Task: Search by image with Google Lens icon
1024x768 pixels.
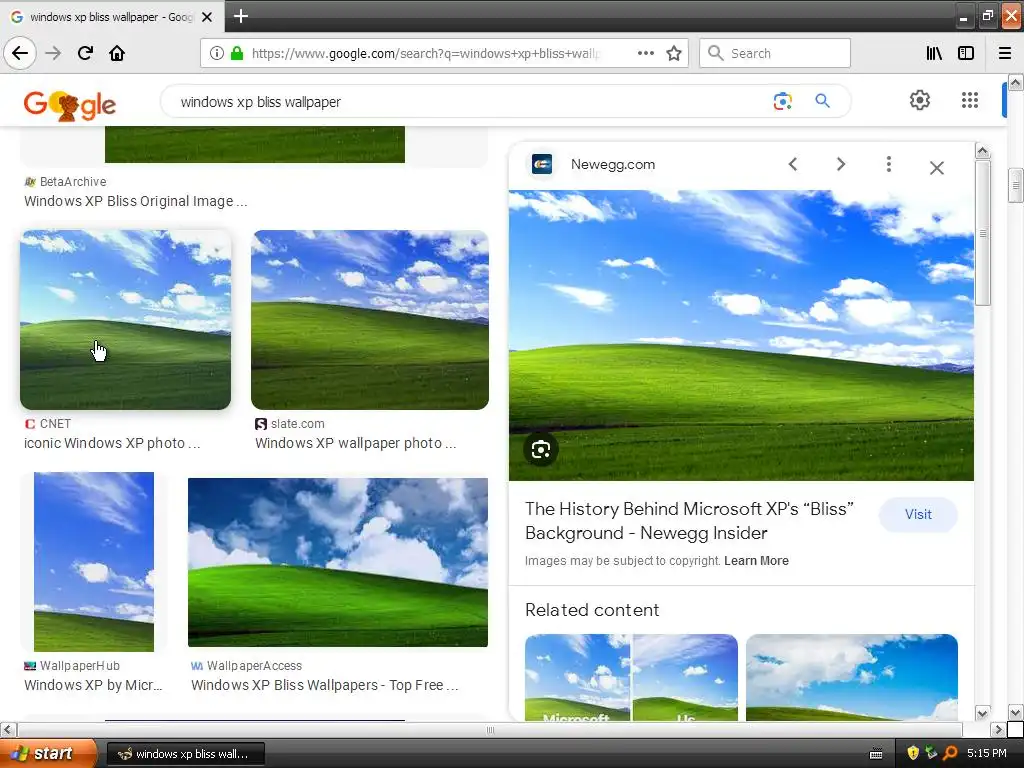Action: [782, 101]
